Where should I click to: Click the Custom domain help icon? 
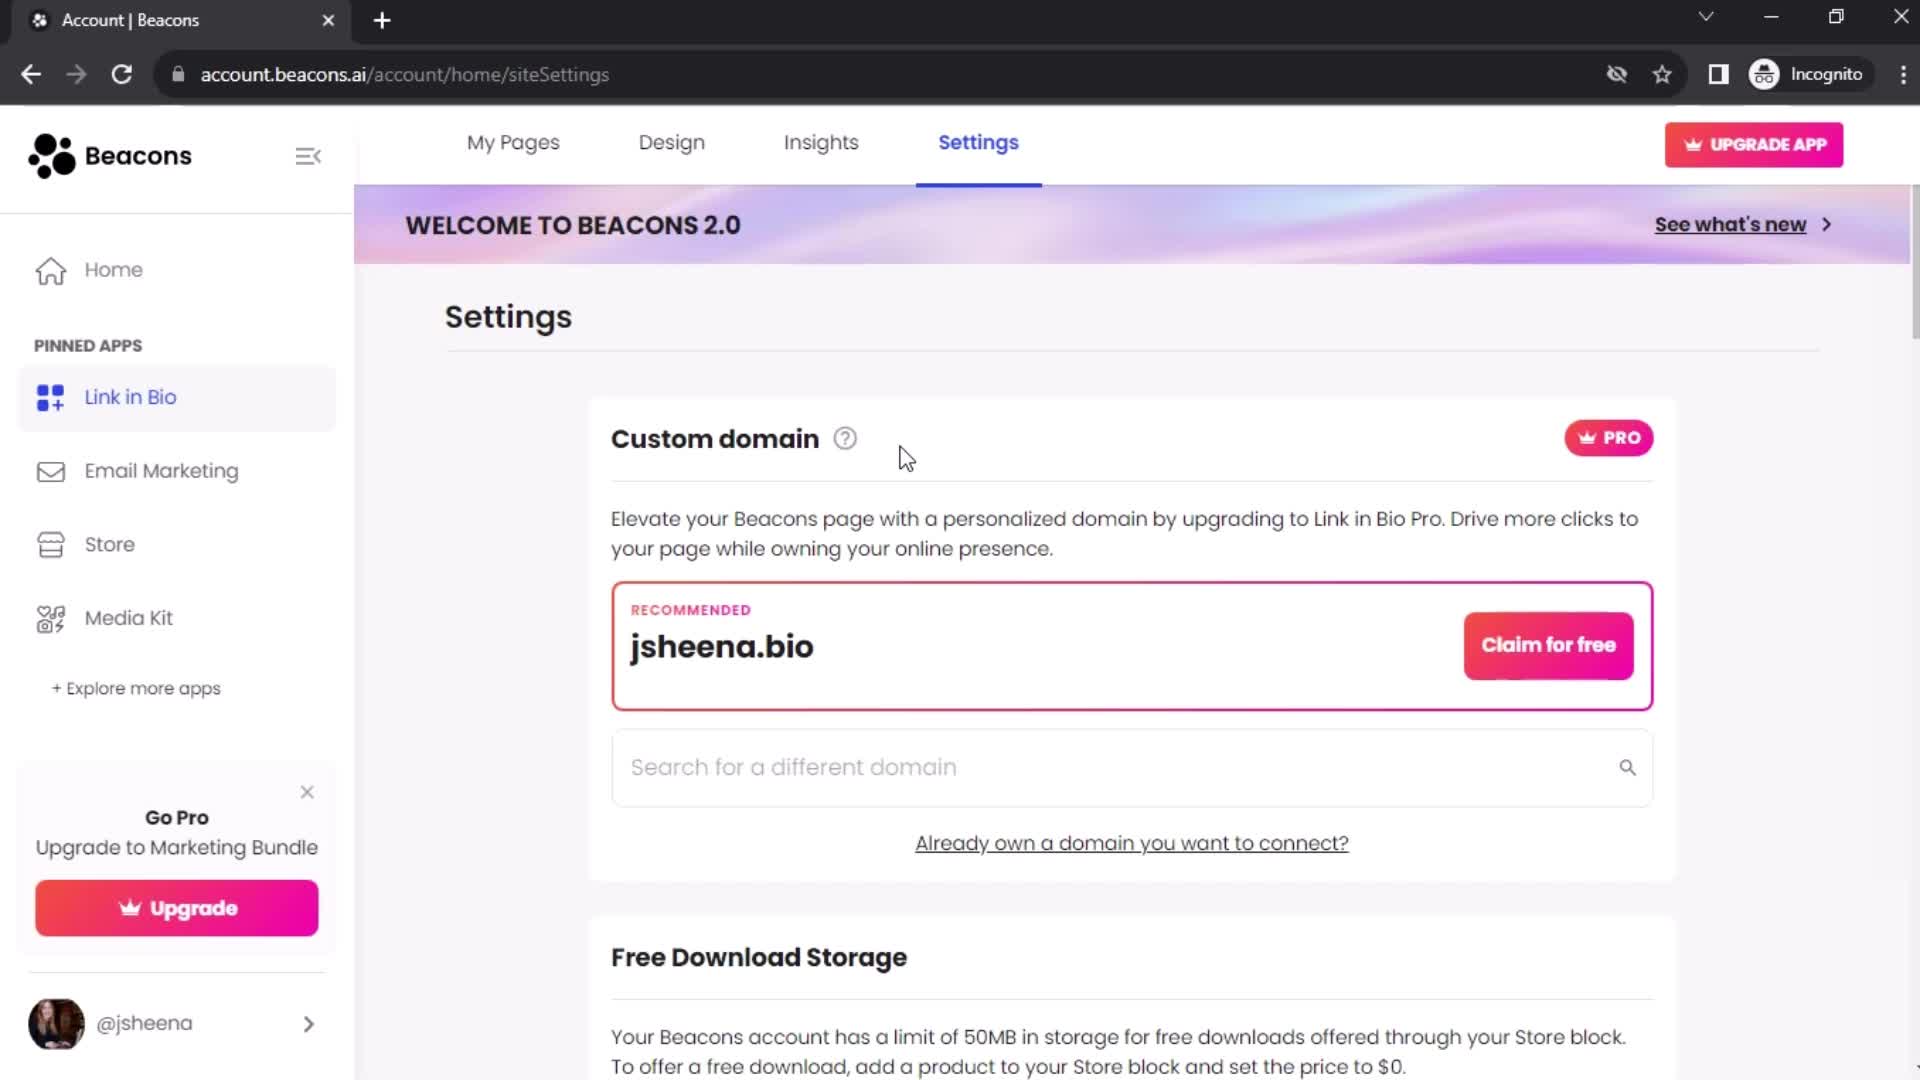tap(845, 439)
